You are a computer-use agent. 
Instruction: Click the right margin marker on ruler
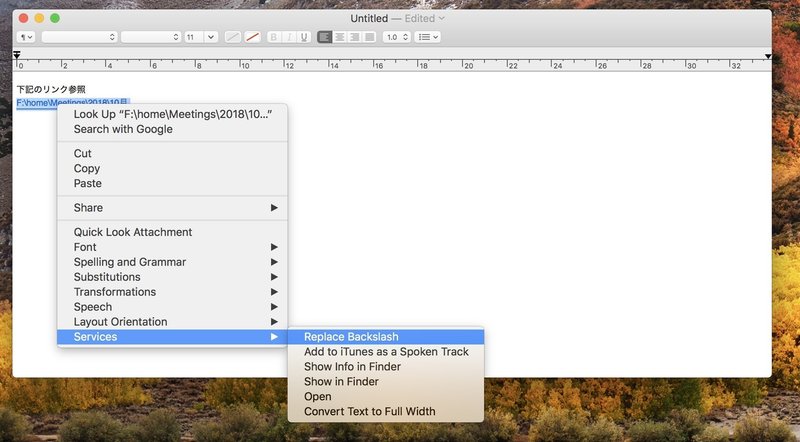pos(768,56)
